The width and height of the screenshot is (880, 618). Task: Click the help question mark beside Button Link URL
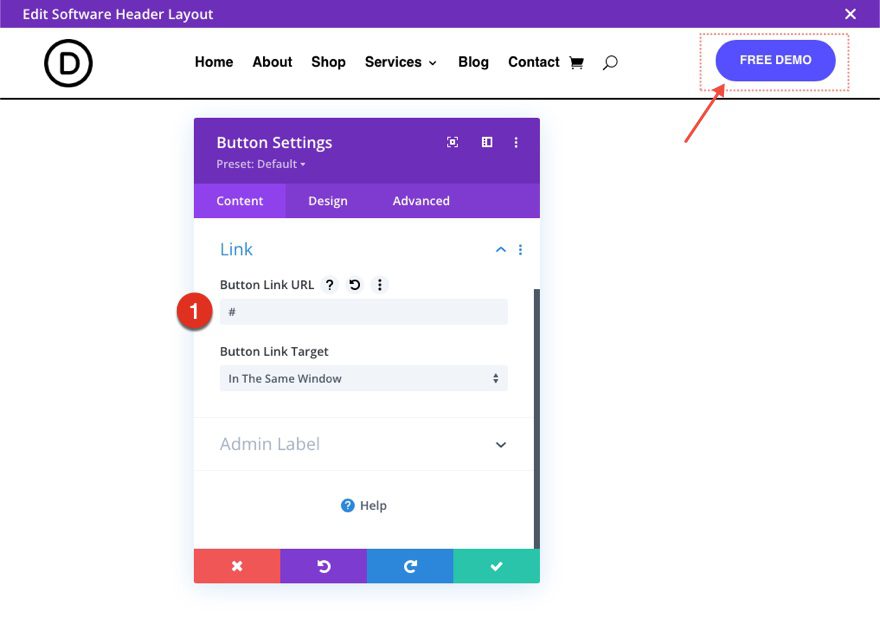(330, 285)
